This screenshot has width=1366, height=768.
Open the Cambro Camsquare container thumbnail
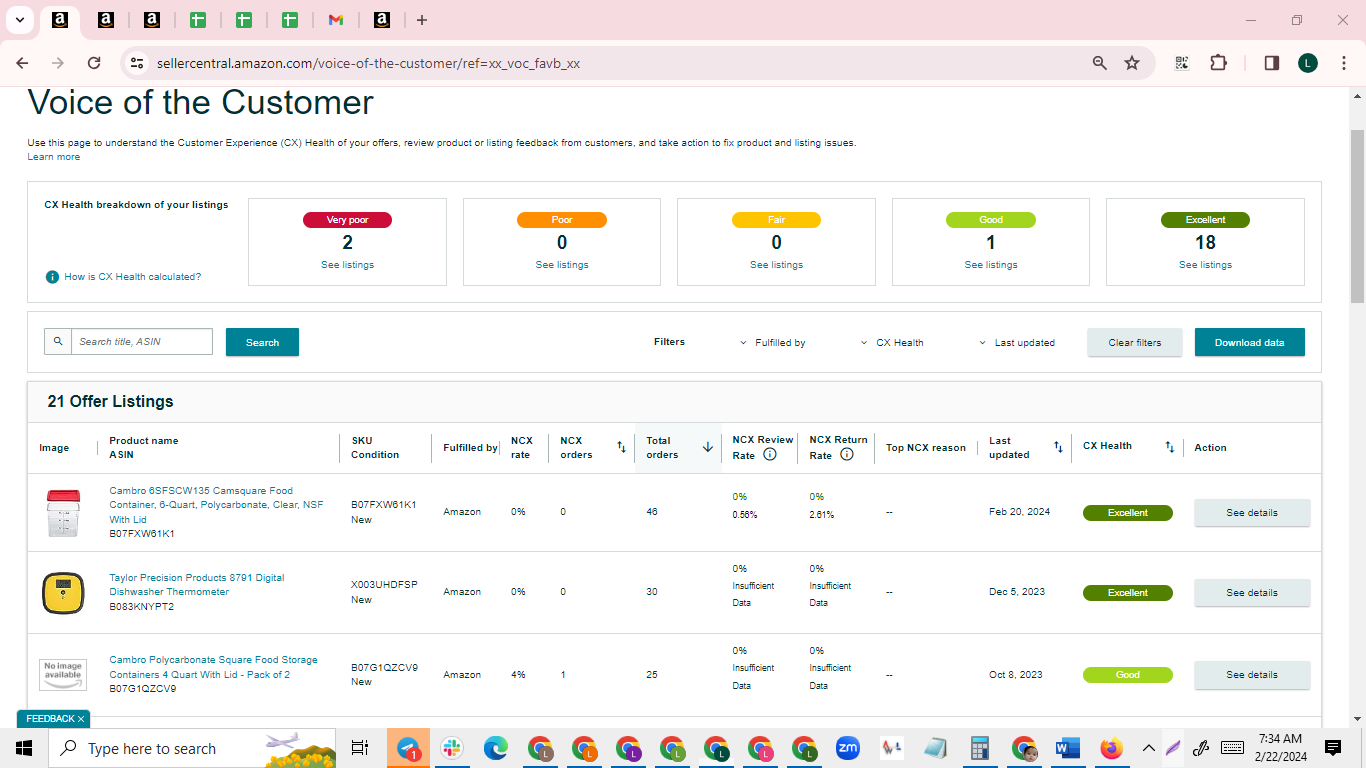pyautogui.click(x=63, y=513)
